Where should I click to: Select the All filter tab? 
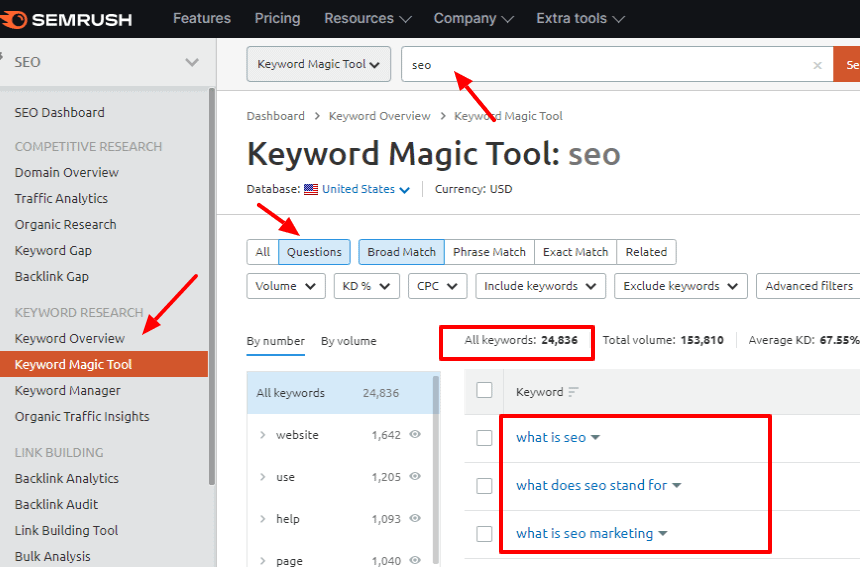coord(263,252)
